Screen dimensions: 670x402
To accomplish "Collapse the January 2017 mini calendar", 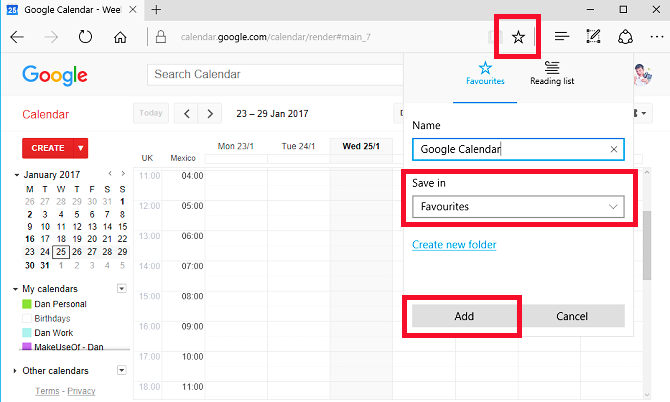I will click(16, 175).
